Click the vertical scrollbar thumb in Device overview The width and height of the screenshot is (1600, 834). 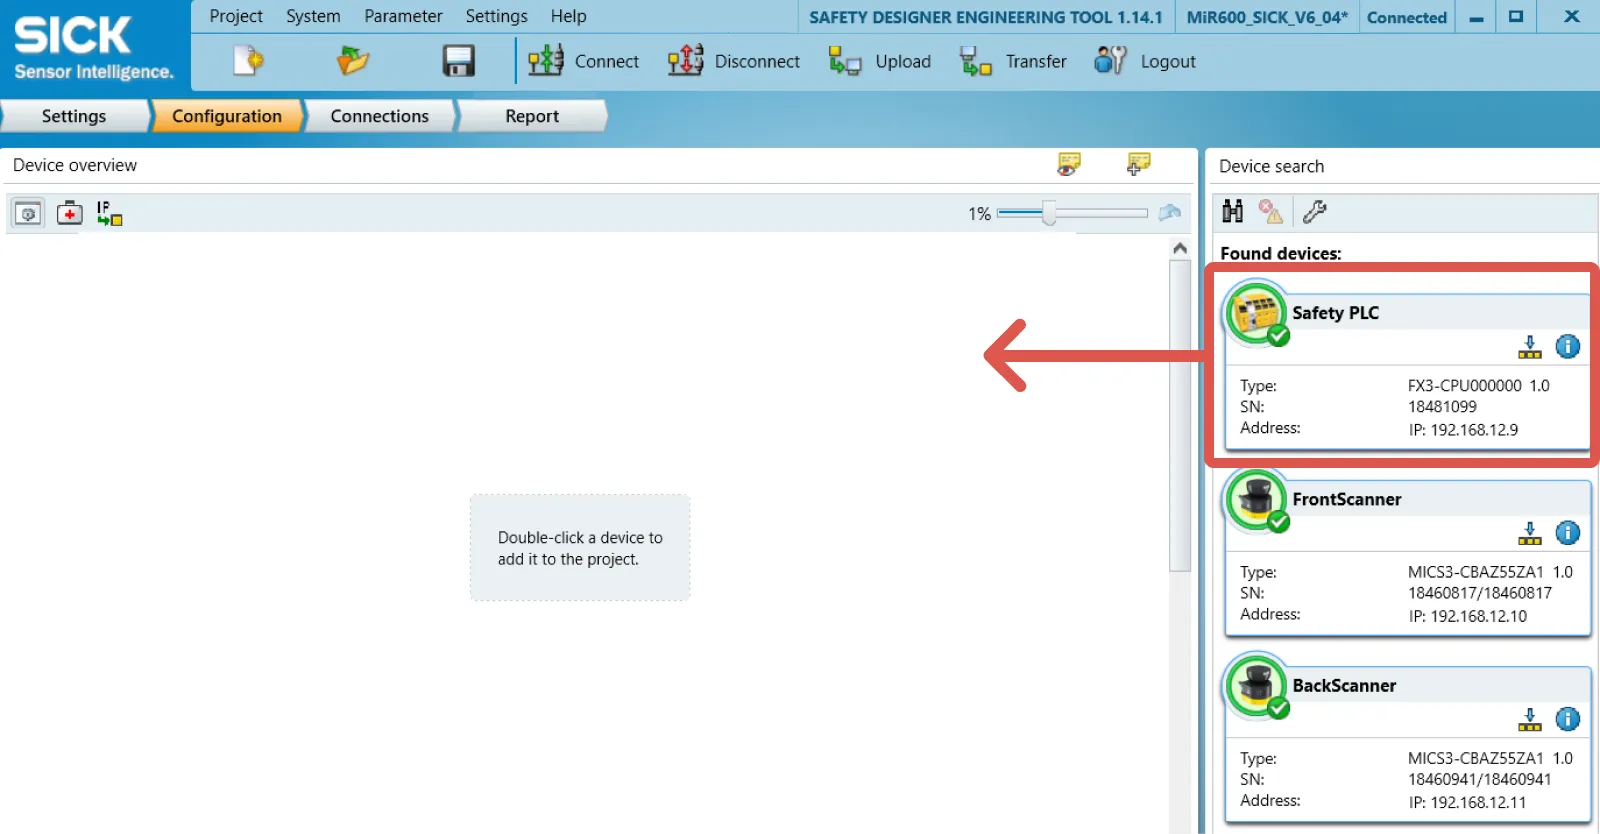click(x=1180, y=415)
